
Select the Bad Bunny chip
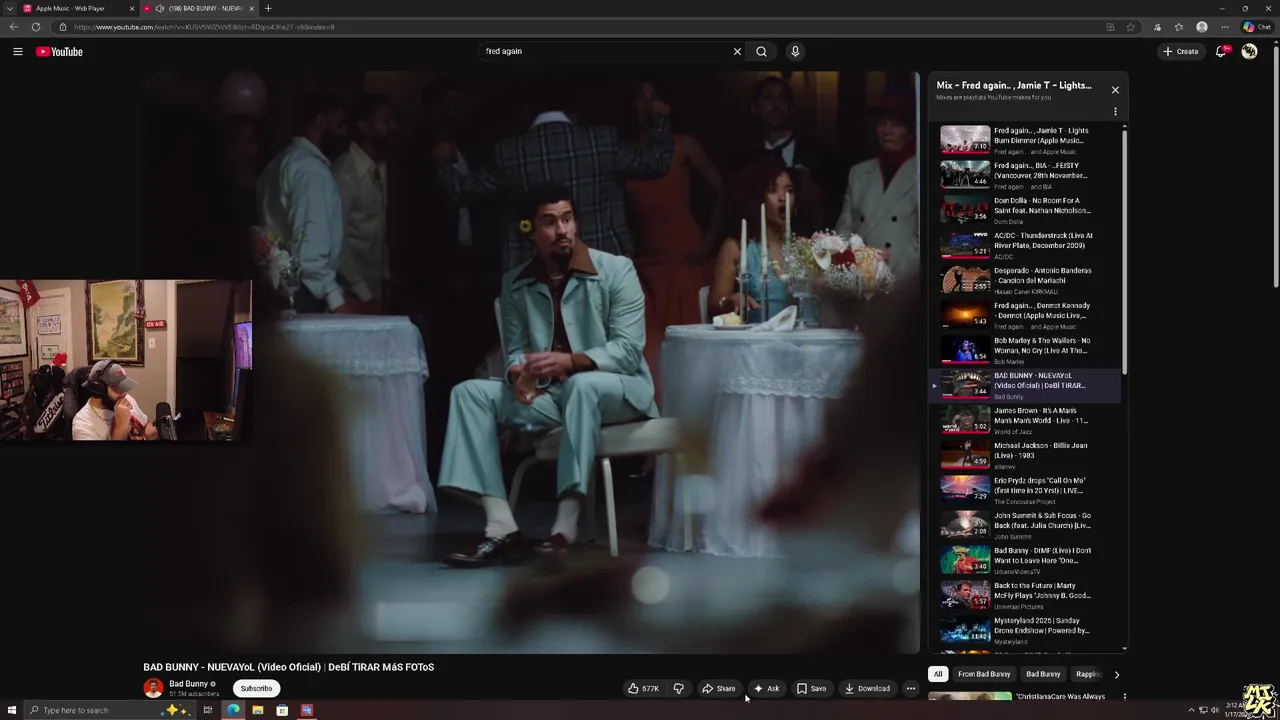[x=1043, y=674]
